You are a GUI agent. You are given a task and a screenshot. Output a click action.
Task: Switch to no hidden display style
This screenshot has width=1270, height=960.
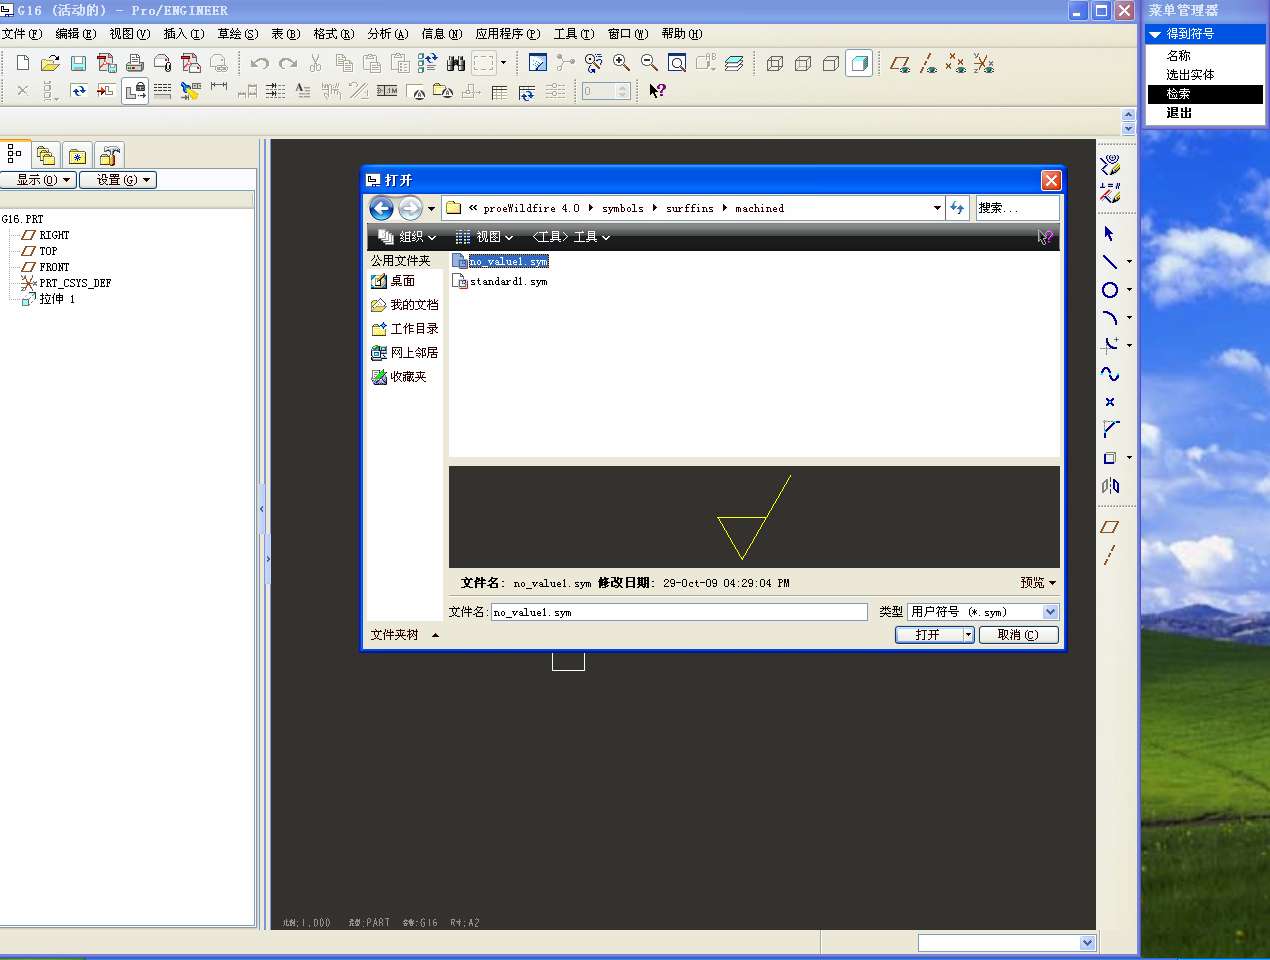tap(830, 63)
